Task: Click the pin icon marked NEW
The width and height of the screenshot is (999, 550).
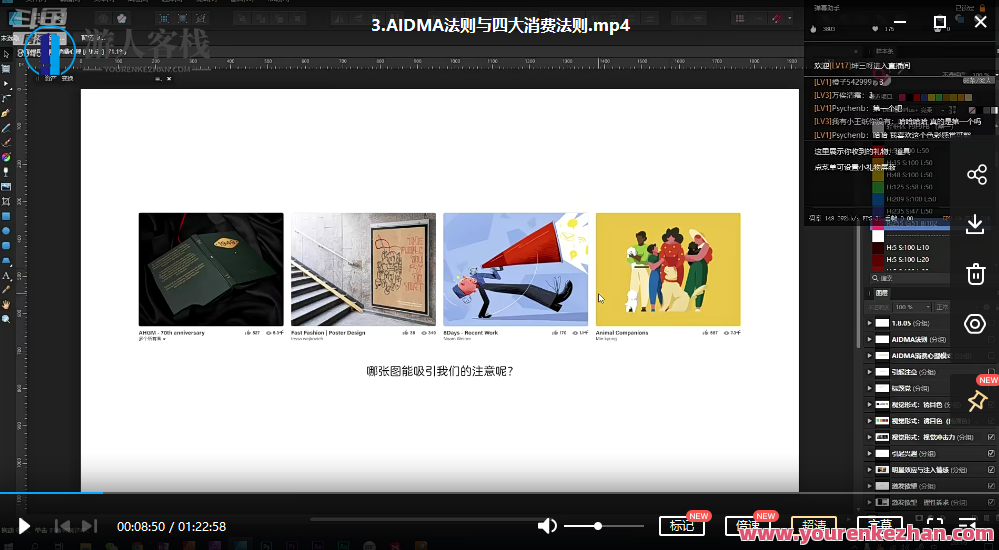Action: (x=977, y=400)
